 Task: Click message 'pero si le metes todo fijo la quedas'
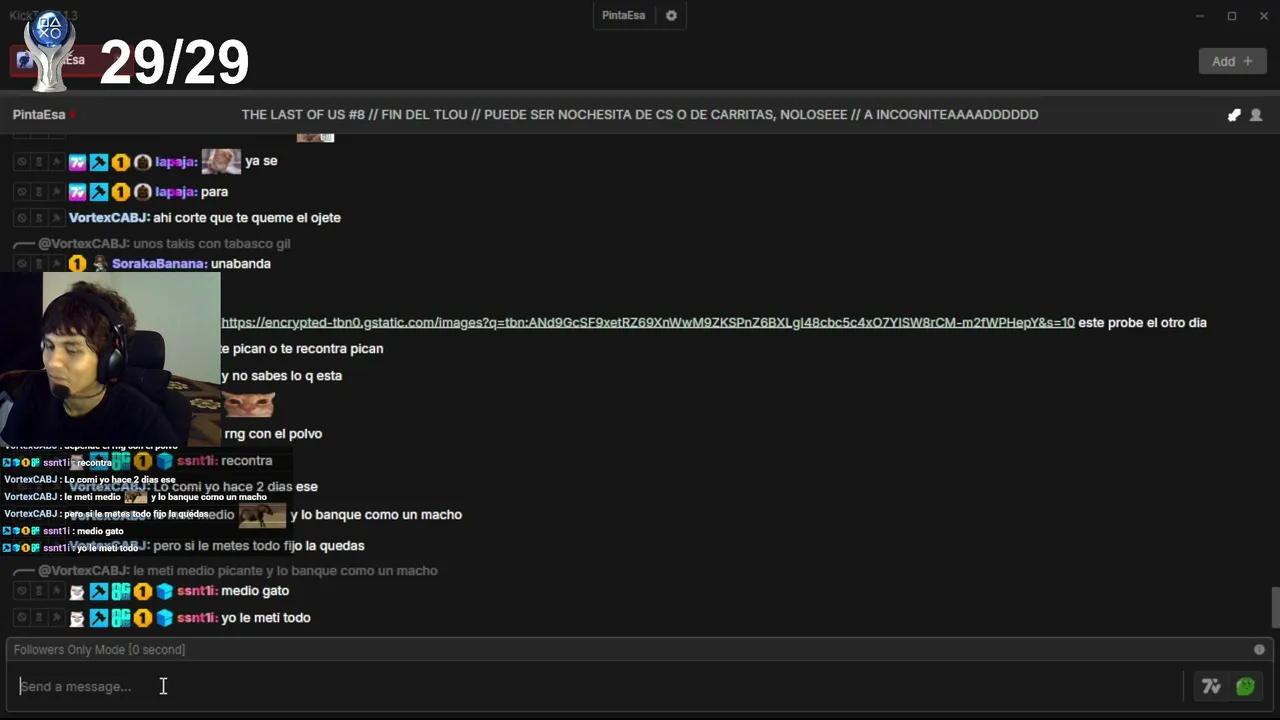(259, 546)
